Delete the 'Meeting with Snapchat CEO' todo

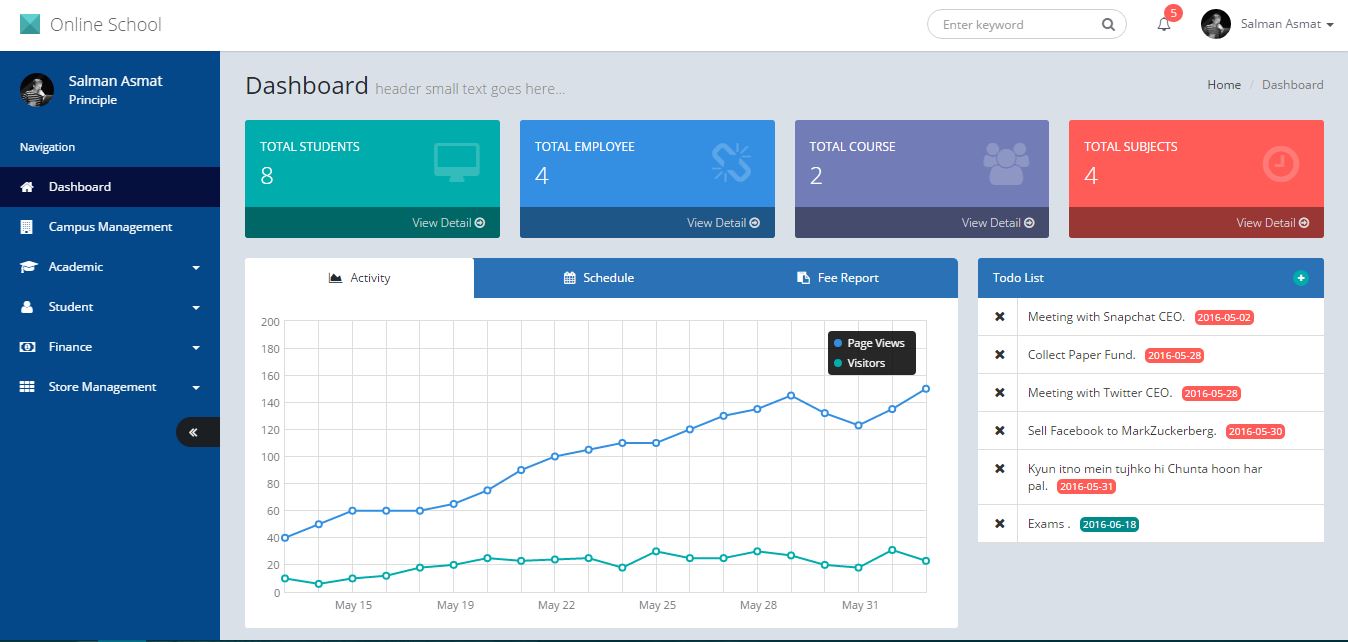tap(999, 317)
